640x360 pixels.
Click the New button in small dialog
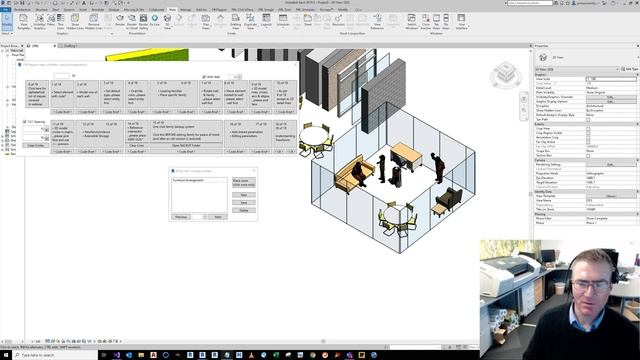click(244, 195)
